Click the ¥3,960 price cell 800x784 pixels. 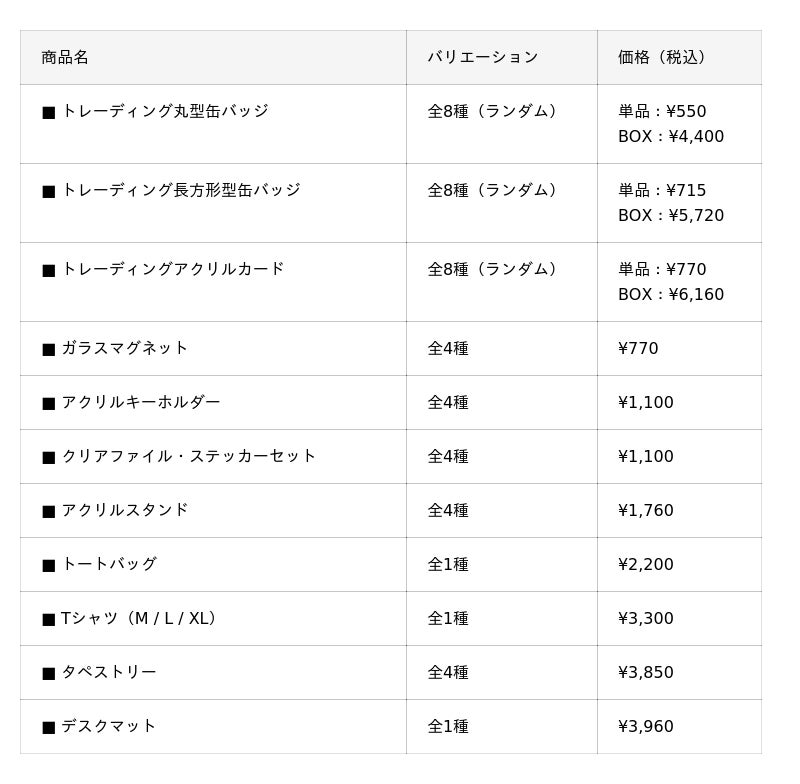click(646, 727)
